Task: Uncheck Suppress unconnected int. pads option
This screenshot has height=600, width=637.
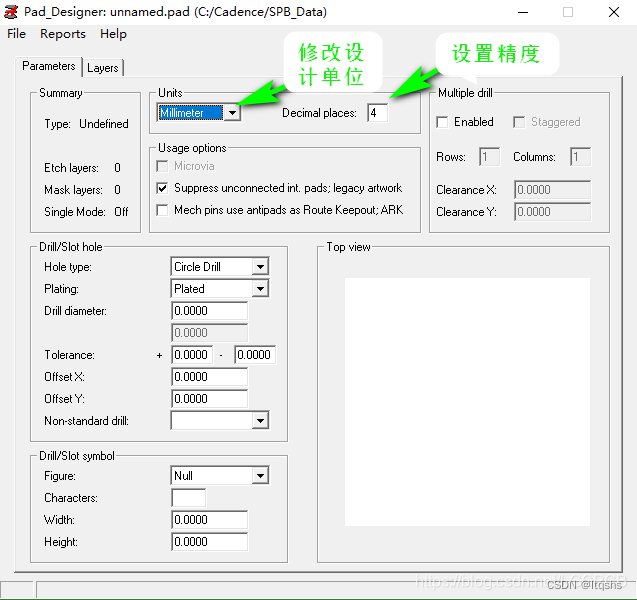Action: [164, 188]
